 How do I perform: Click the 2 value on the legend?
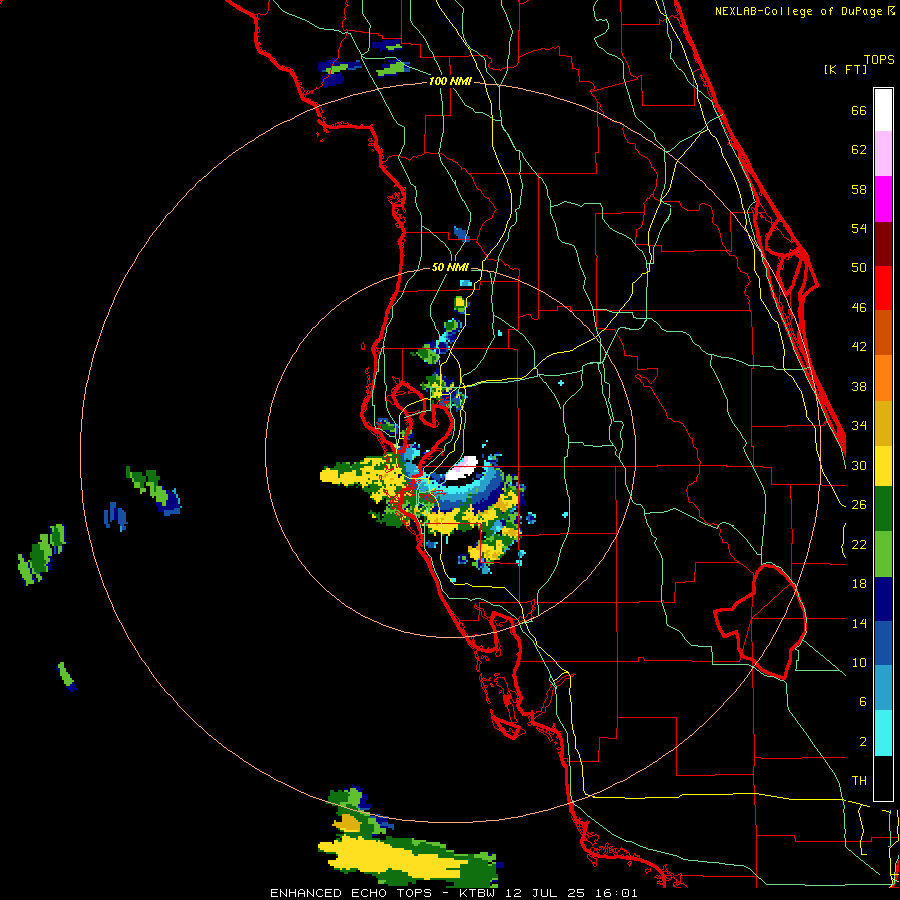[862, 741]
